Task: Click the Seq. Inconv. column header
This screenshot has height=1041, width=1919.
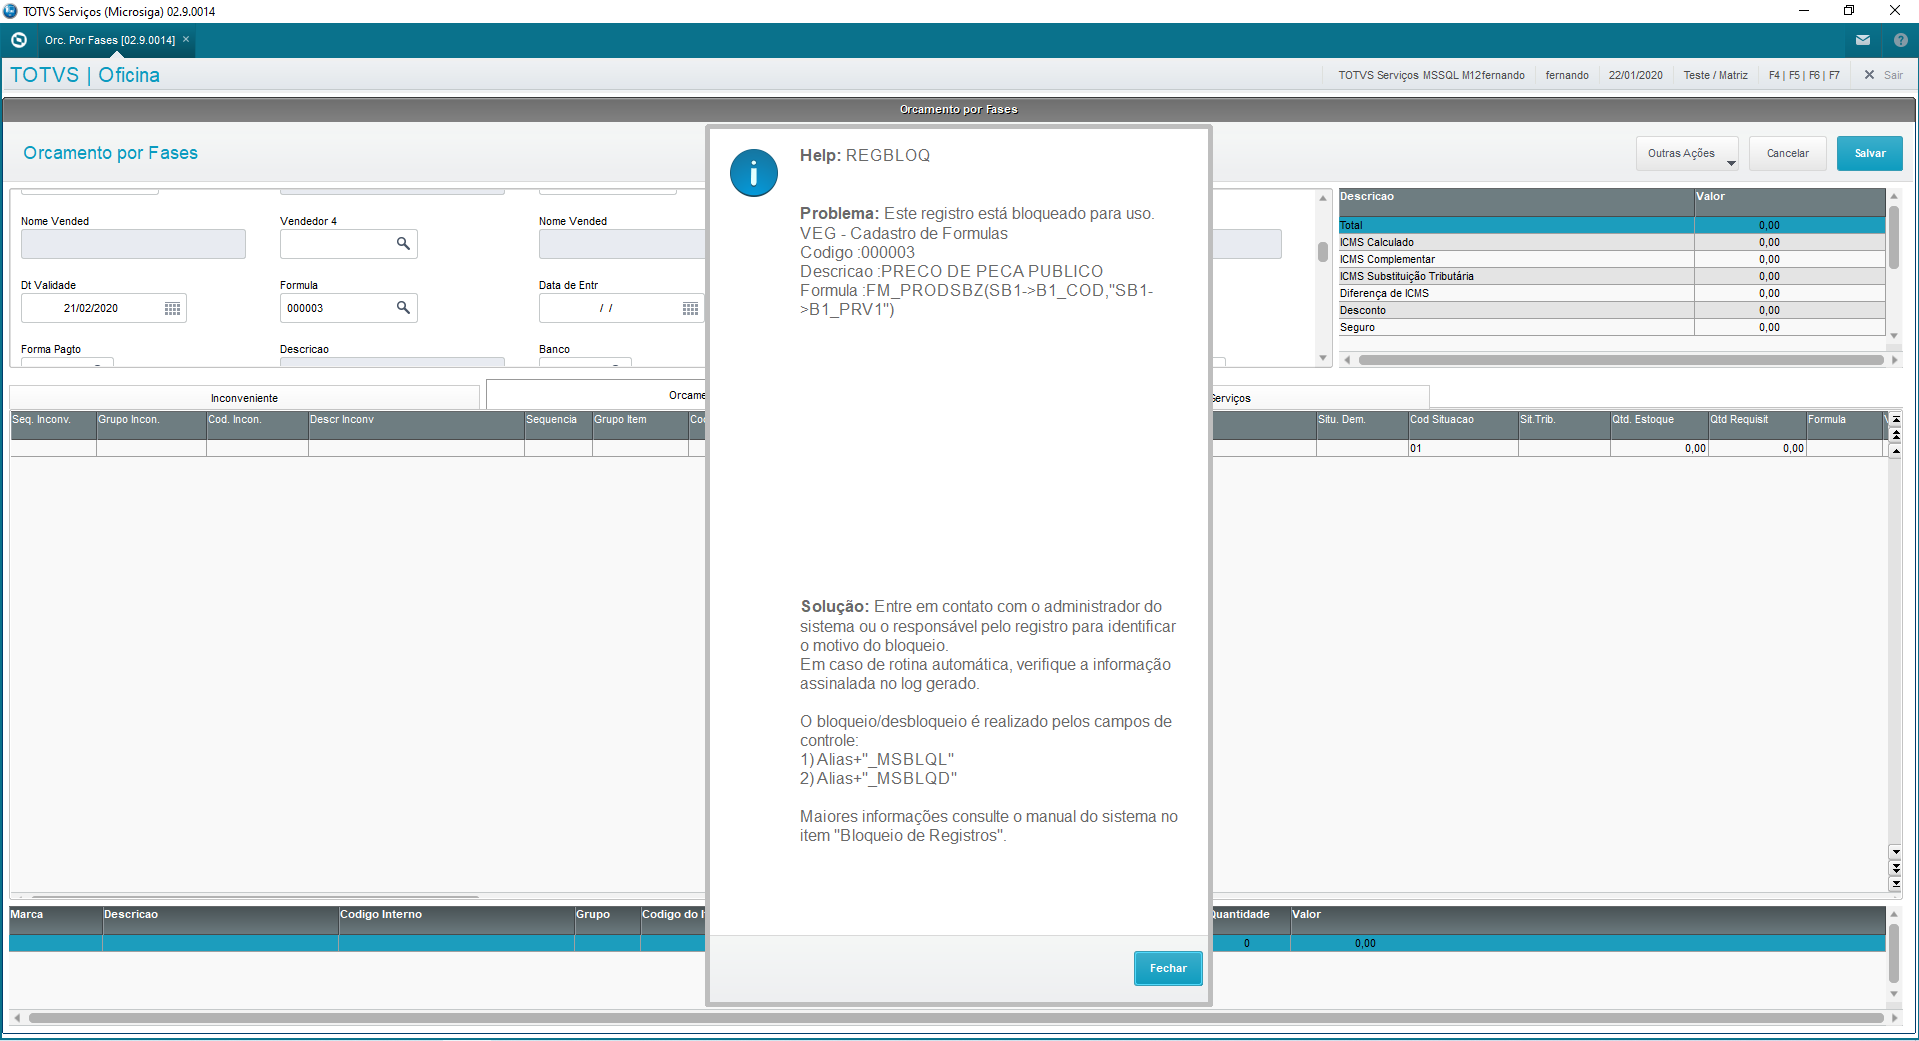Action: coord(53,425)
